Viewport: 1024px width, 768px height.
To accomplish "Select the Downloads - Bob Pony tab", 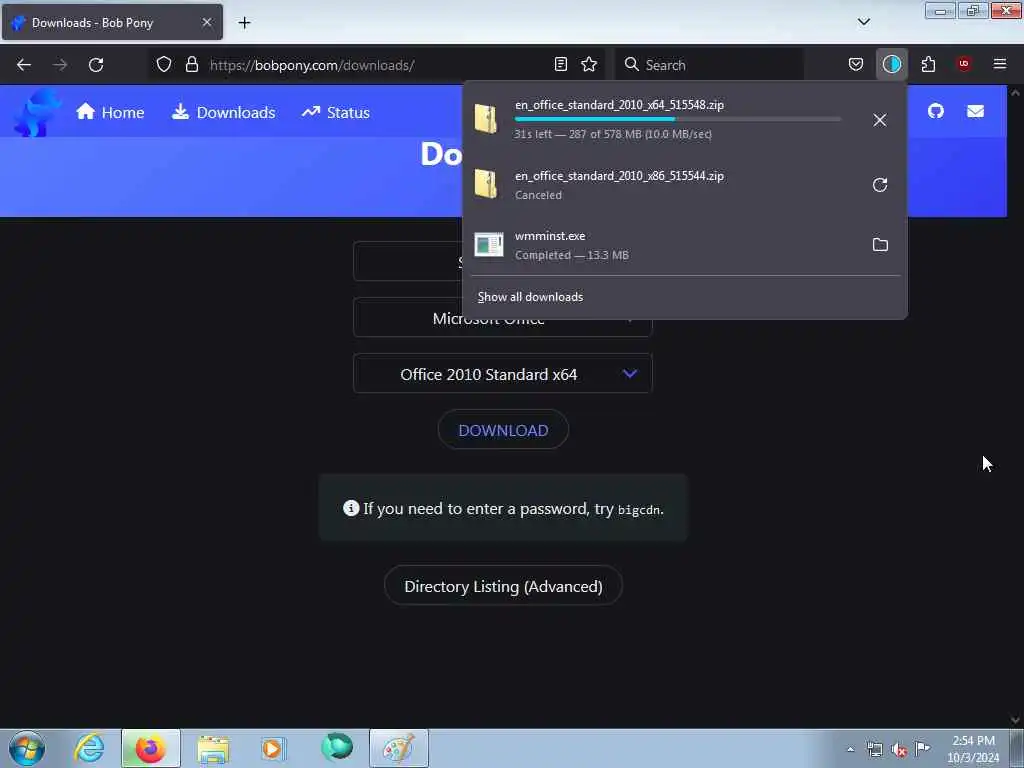I will (x=112, y=22).
